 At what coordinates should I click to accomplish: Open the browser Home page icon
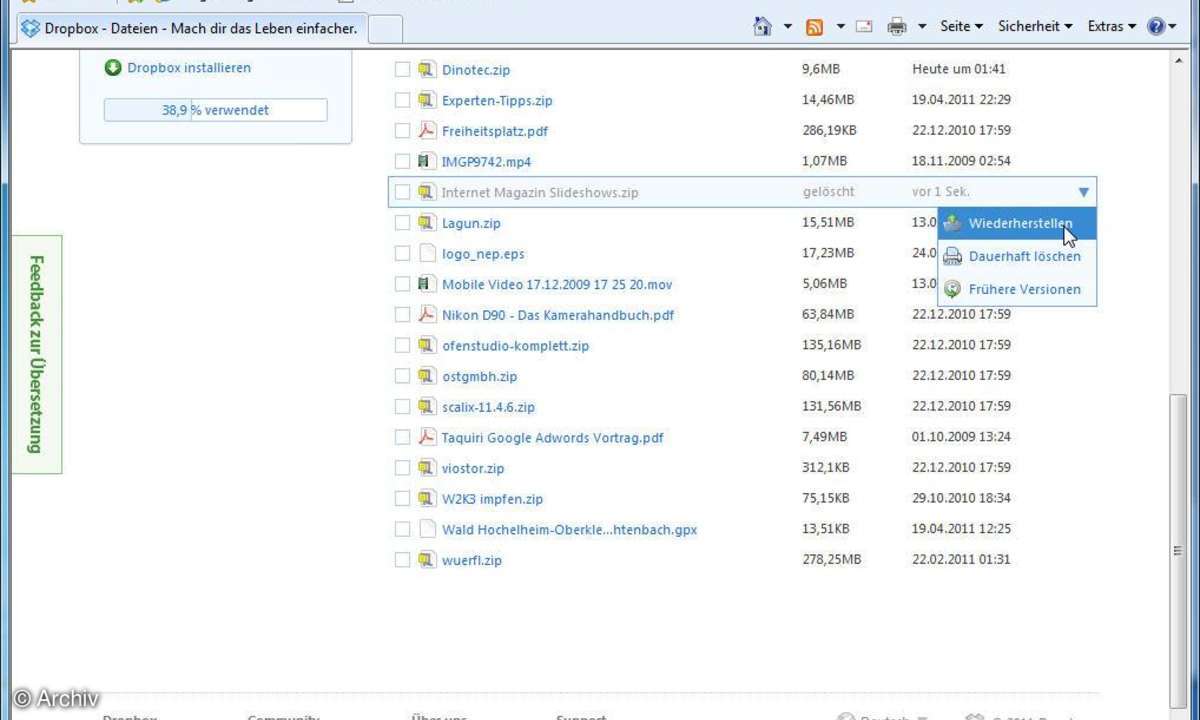[763, 27]
